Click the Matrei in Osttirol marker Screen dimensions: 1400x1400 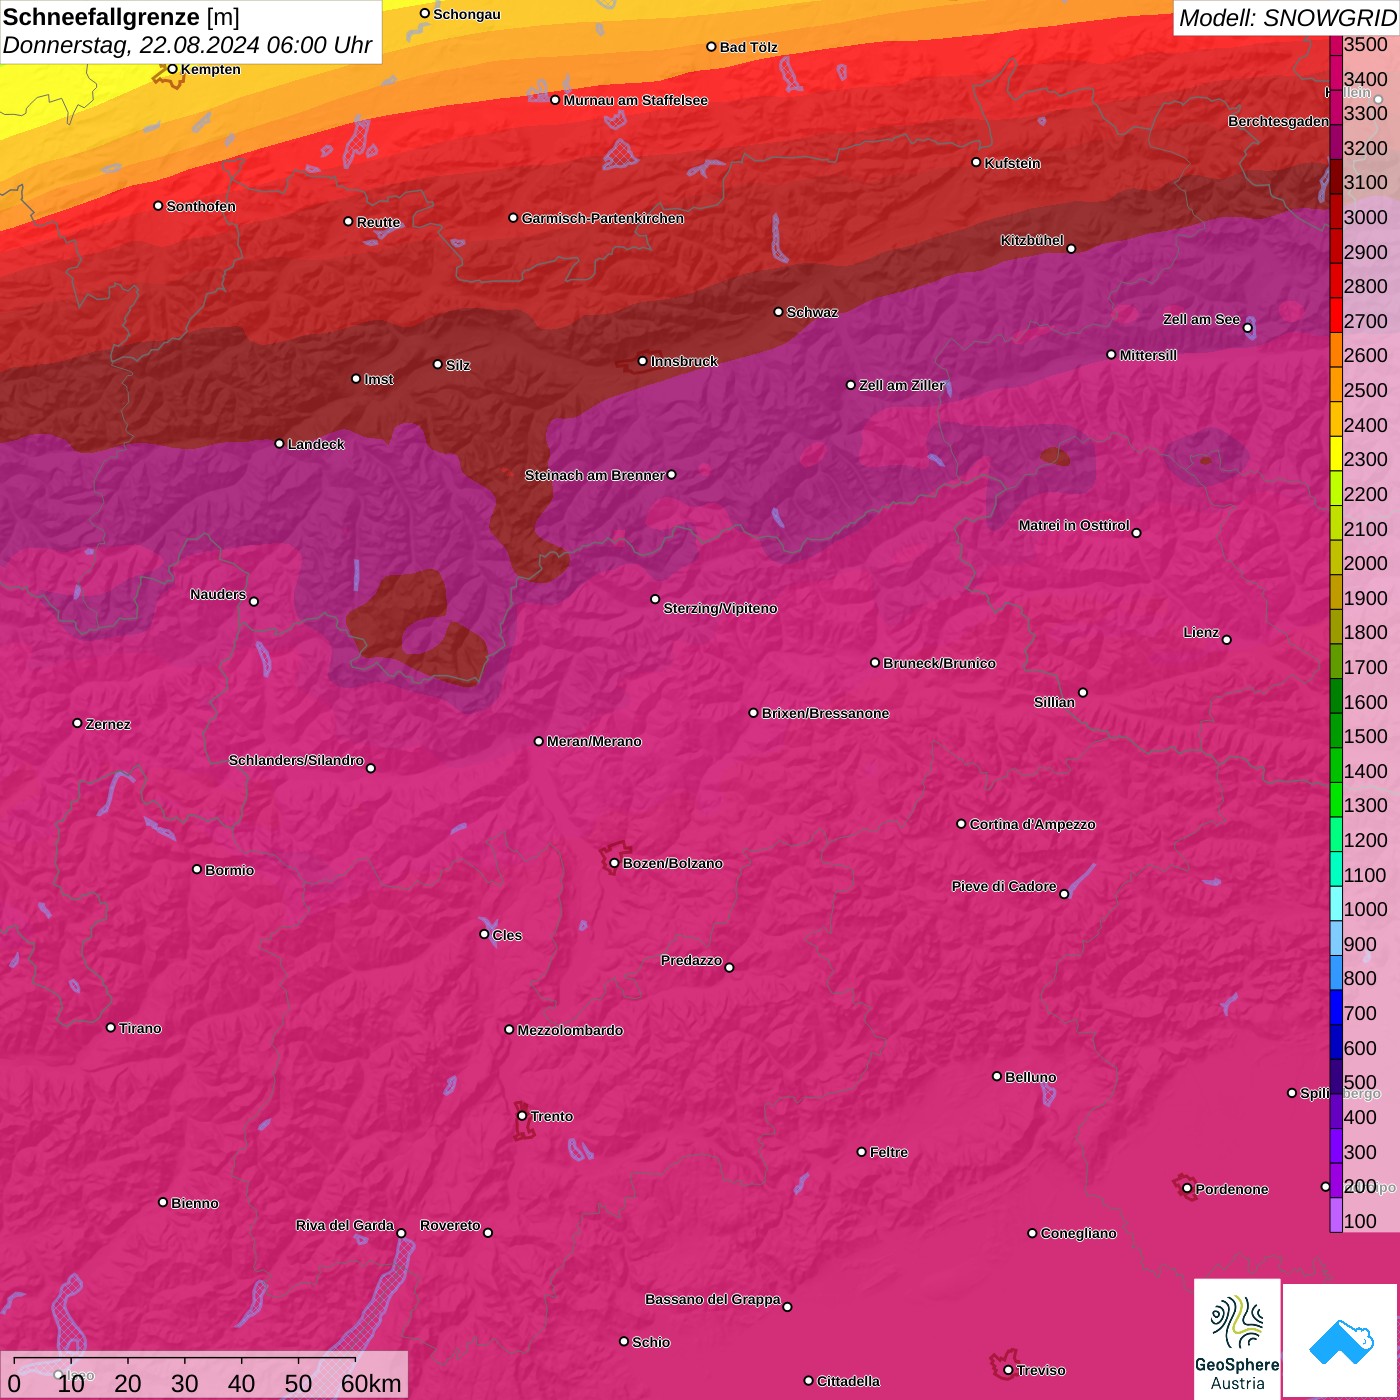click(x=1136, y=532)
